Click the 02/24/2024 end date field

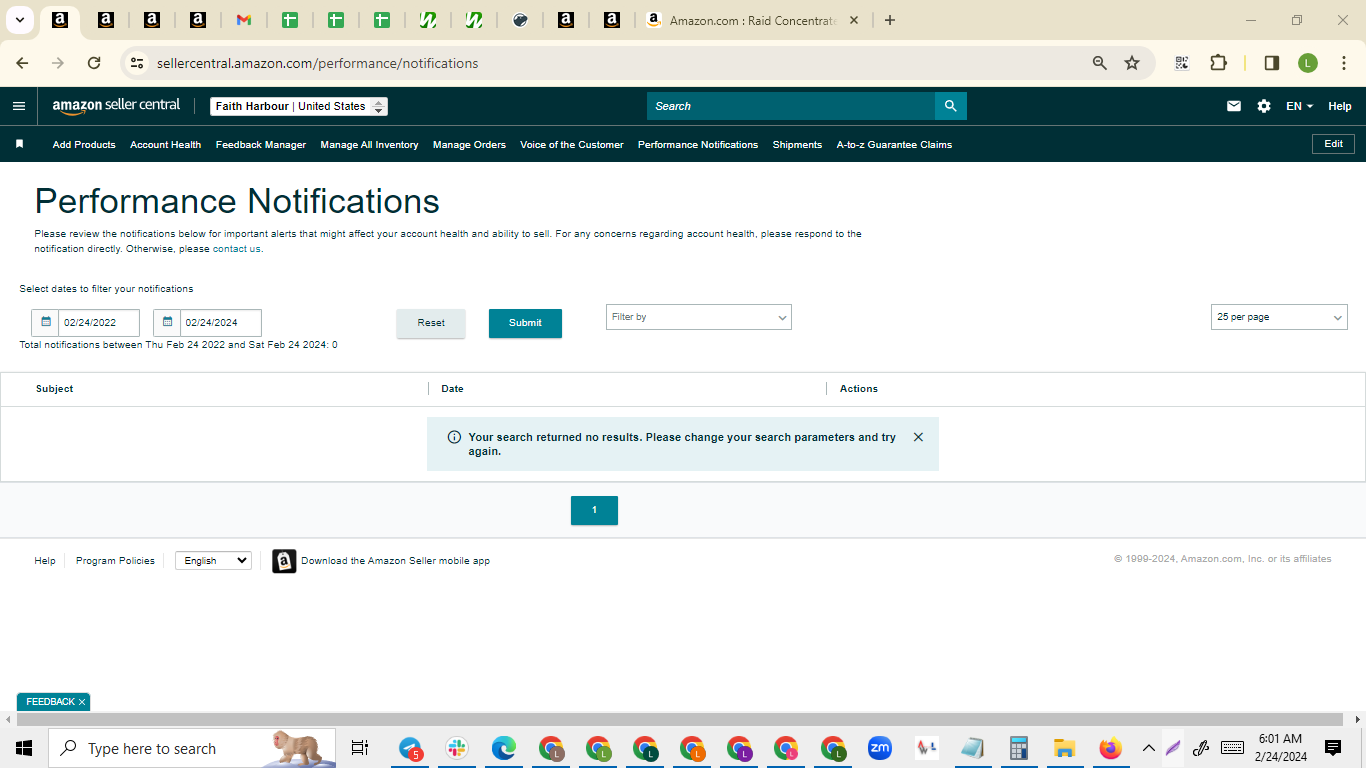220,323
